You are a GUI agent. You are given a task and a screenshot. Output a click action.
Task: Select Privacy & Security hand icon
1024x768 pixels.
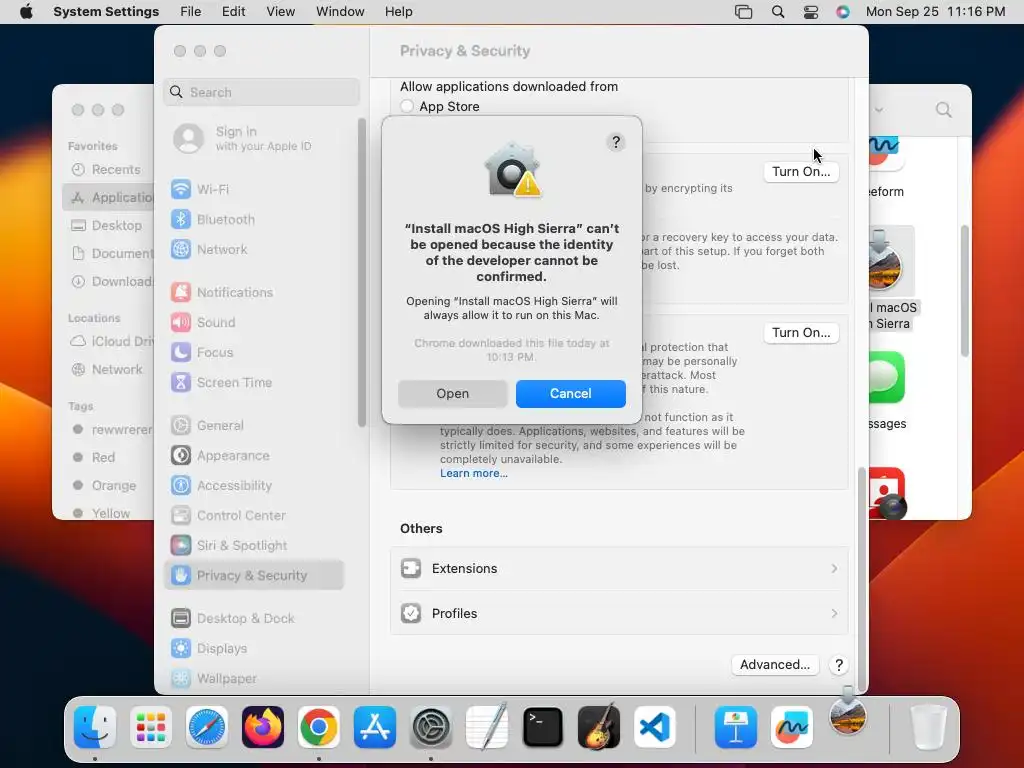181,575
